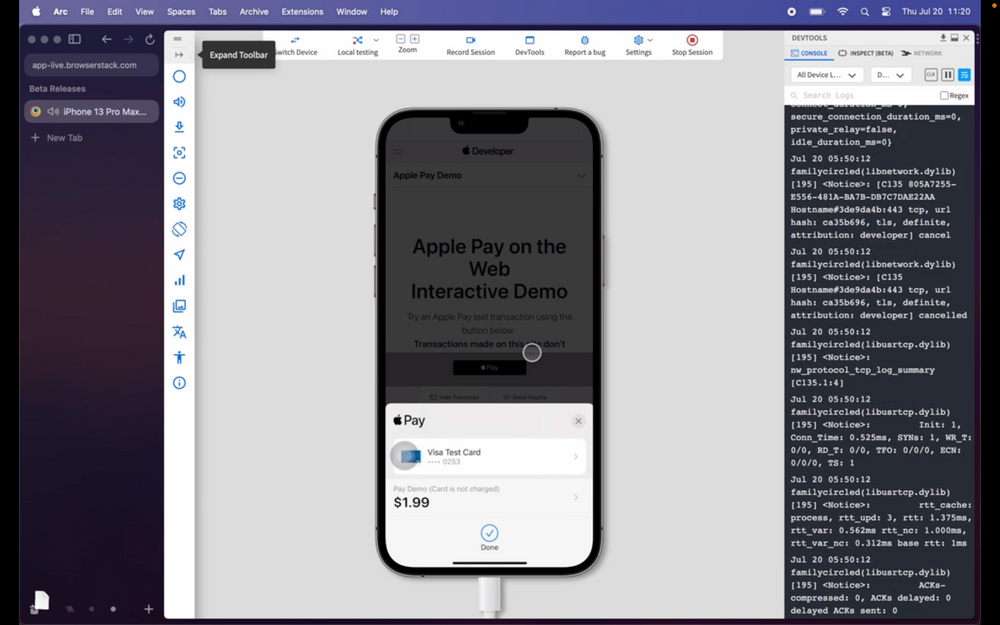Mute the device audio from the sidebar
The image size is (1000, 625).
(x=179, y=100)
